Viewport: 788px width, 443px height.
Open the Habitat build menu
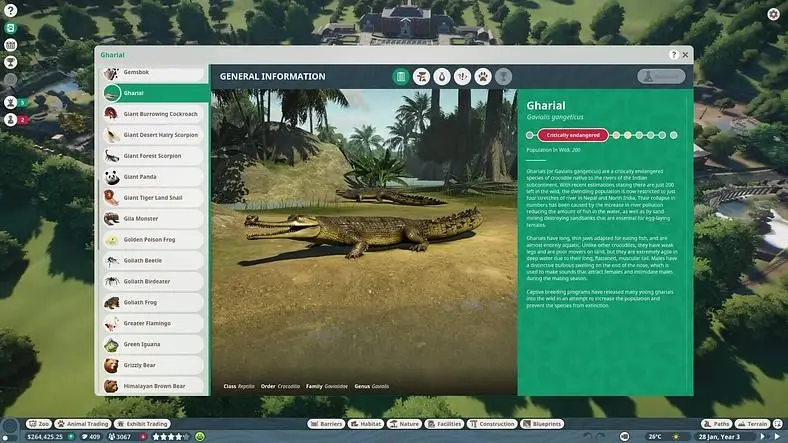point(366,424)
